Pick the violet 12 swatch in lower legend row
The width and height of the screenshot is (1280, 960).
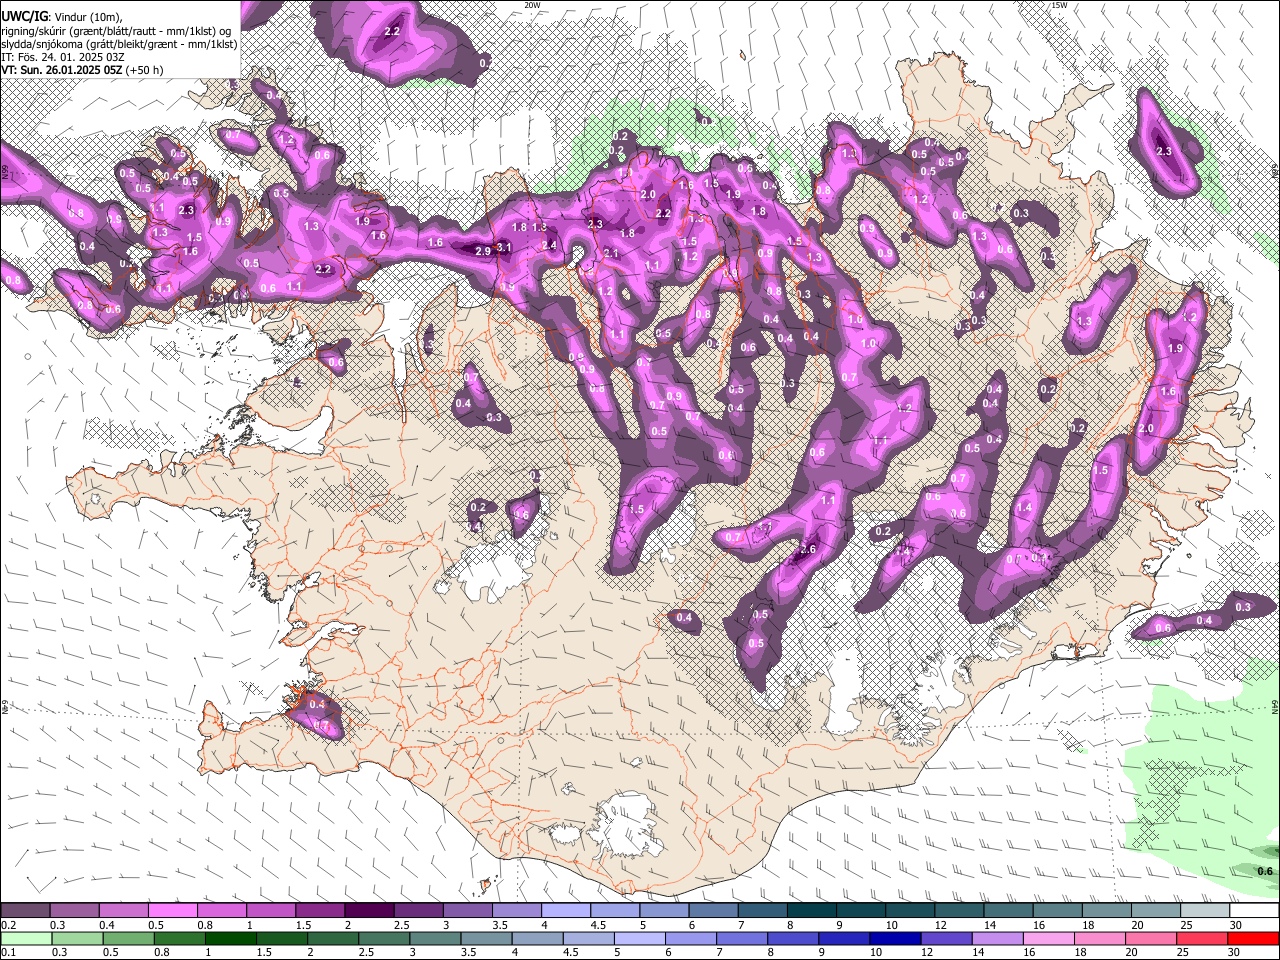click(947, 939)
